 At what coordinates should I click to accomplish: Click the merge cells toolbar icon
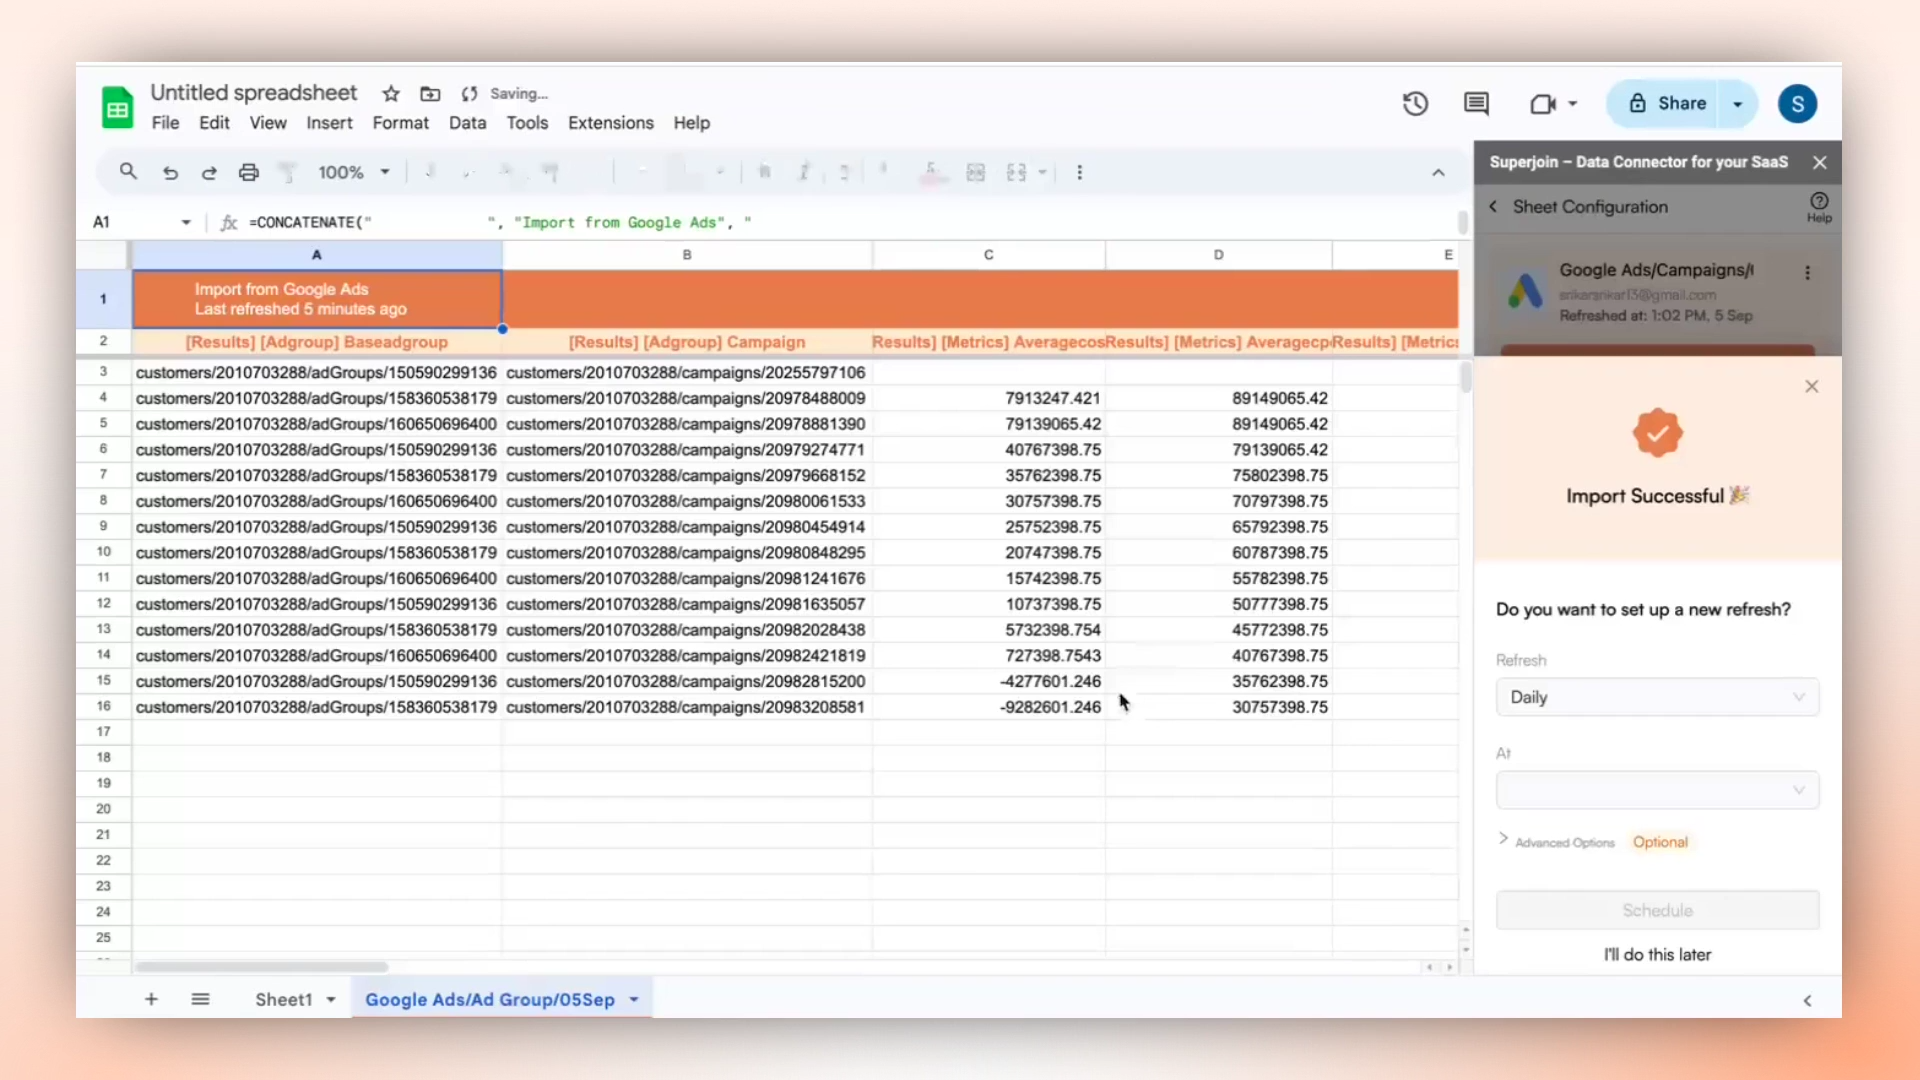point(1016,172)
